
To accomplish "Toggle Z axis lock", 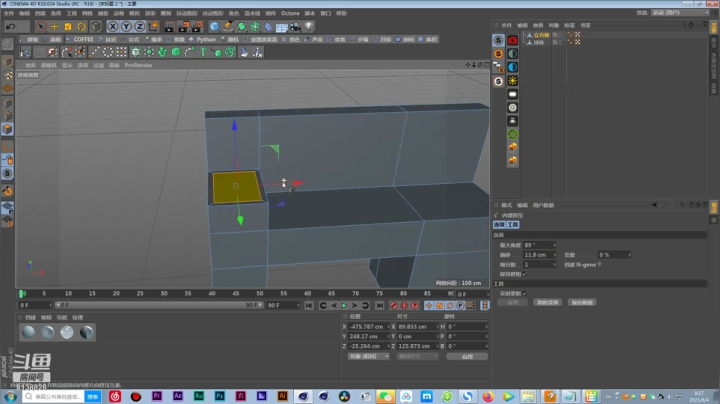I will click(x=140, y=27).
